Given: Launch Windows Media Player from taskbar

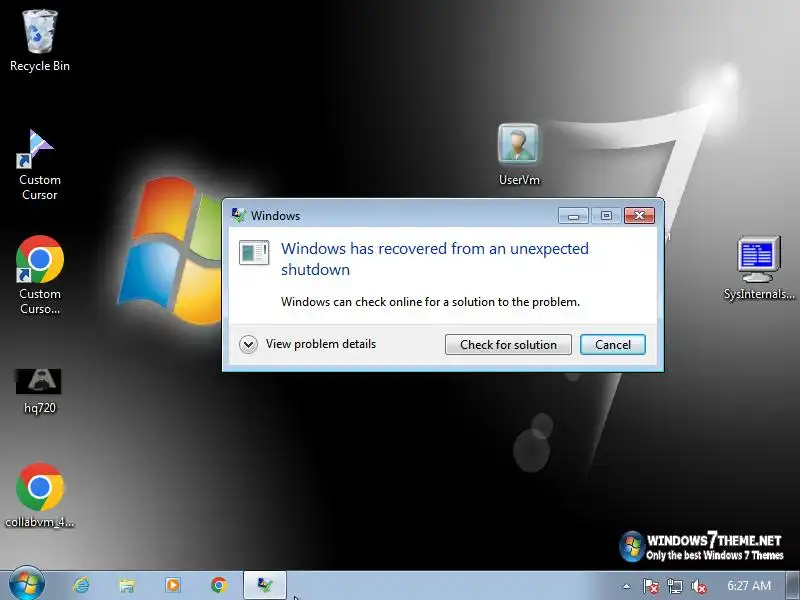Looking at the screenshot, I should coord(173,585).
